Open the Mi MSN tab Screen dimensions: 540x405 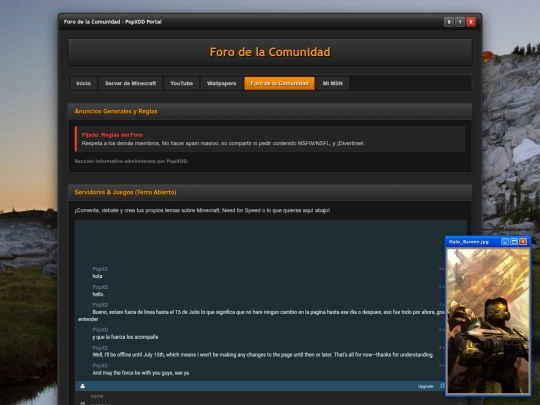(333, 83)
